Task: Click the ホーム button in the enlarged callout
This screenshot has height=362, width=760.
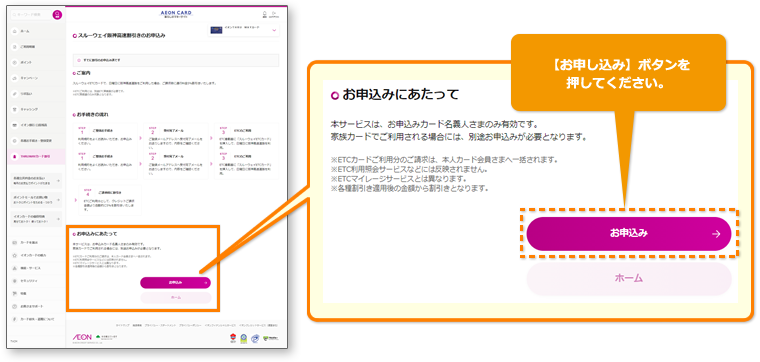Action: (629, 279)
